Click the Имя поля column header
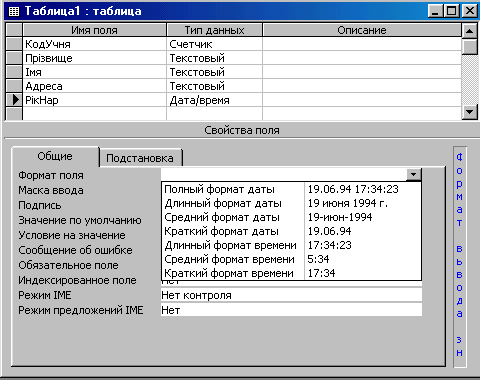 click(95, 30)
